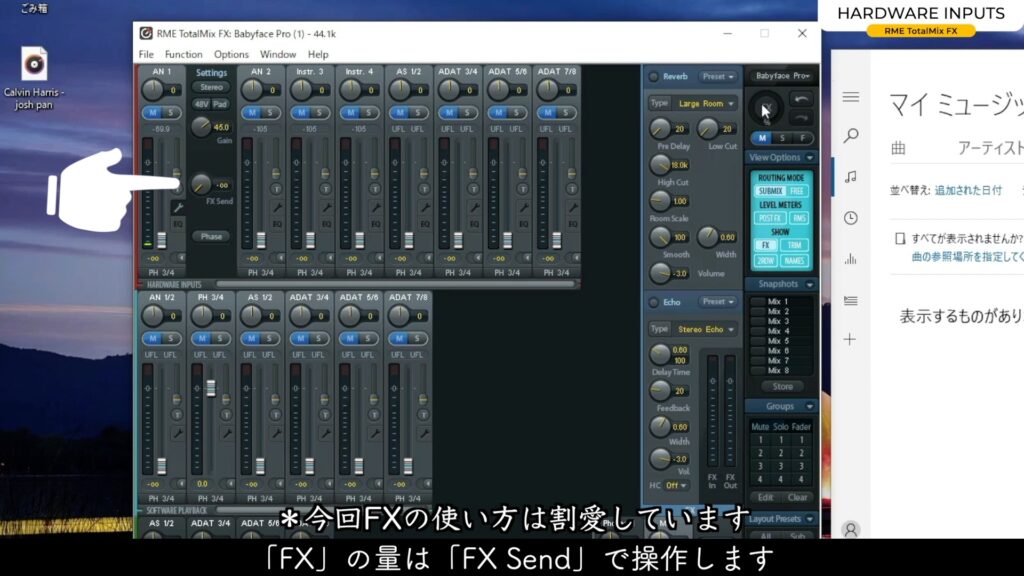Open the Calvin Harris audio file on the desktop
This screenshot has width=1024, height=576.
tap(34, 78)
